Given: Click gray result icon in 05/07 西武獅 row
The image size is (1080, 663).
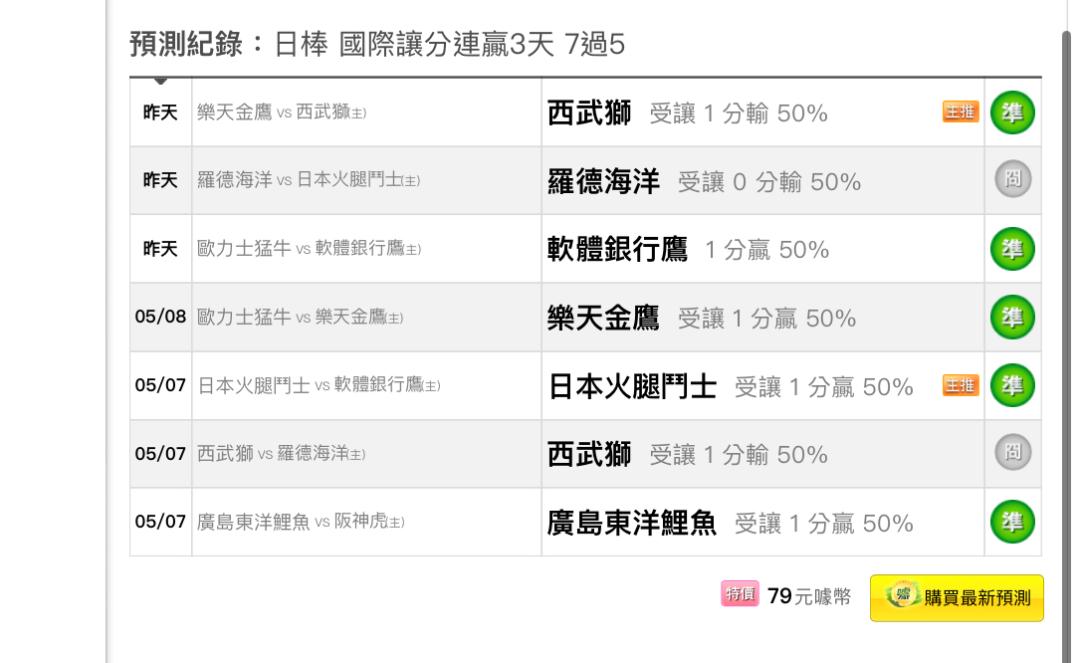Looking at the screenshot, I should pyautogui.click(x=1012, y=452).
